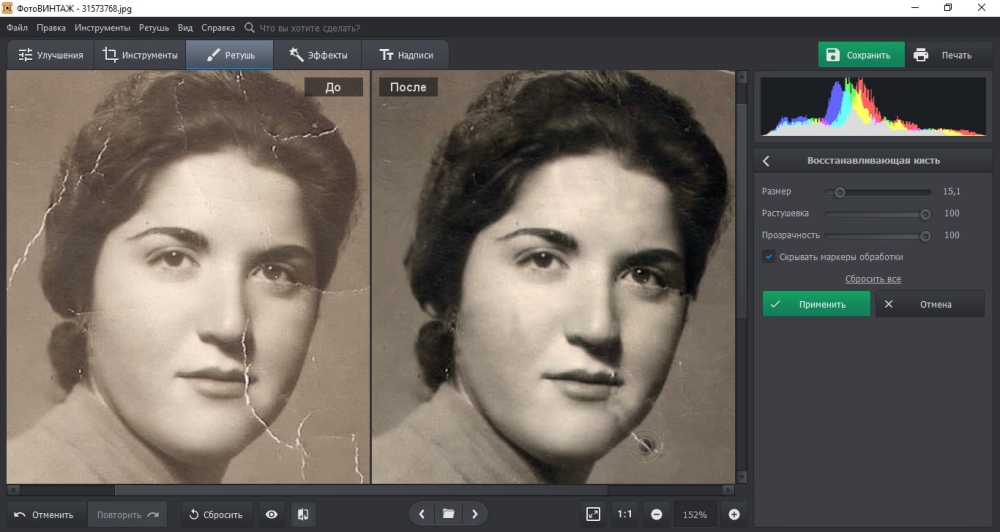Viewport: 1000px width, 532px height.
Task: Click the Растушевка value 100
Action: [952, 213]
